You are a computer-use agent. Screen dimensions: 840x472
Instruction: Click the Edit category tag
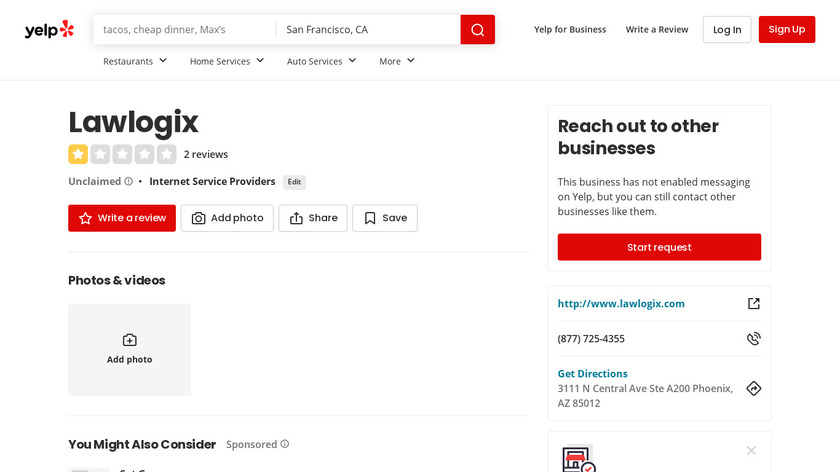(x=294, y=182)
